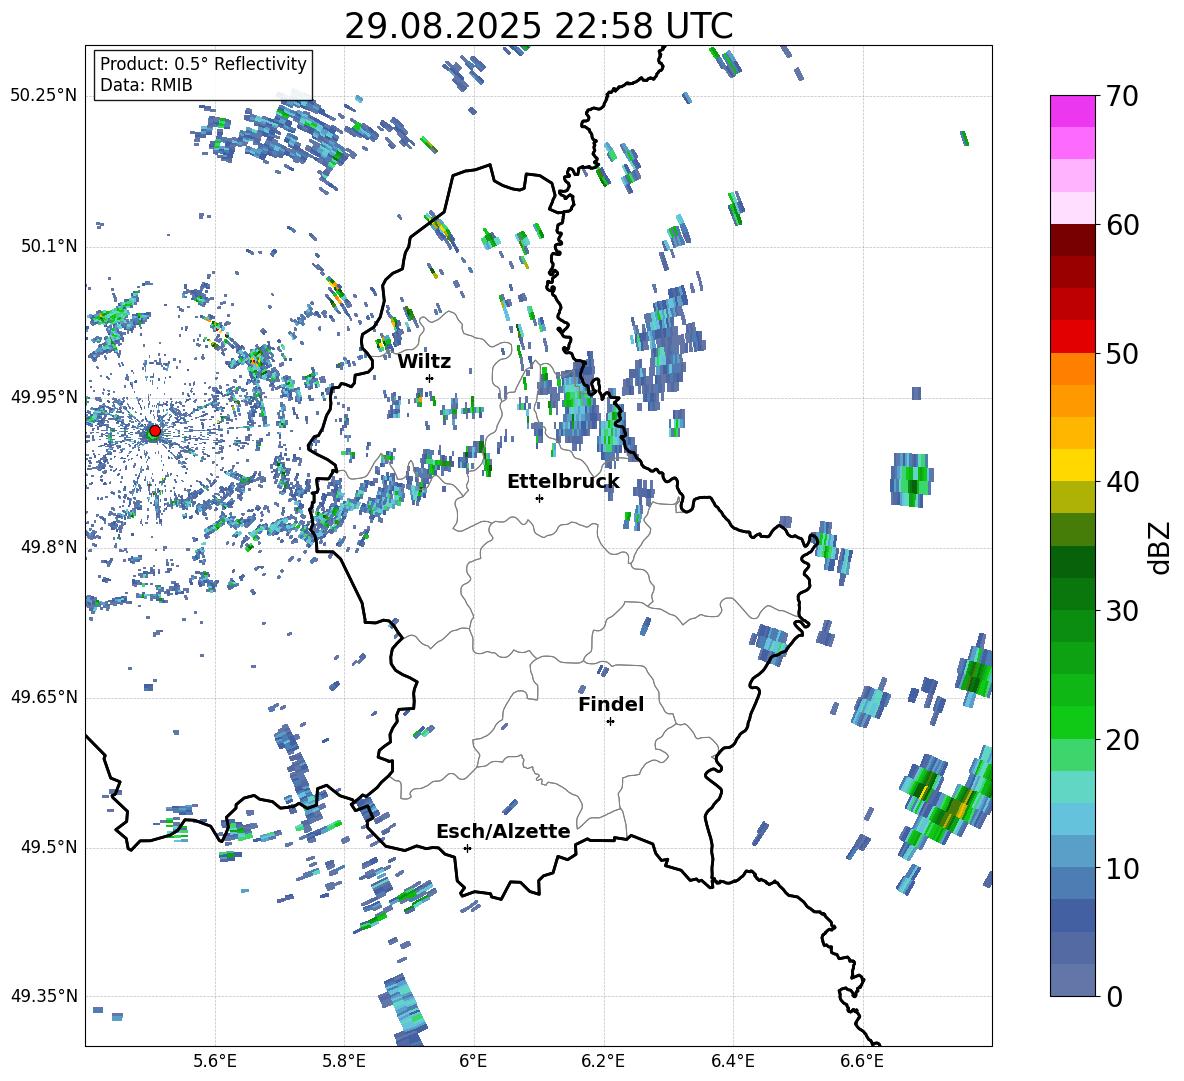Click the colorbar tick label 30

tap(1121, 611)
